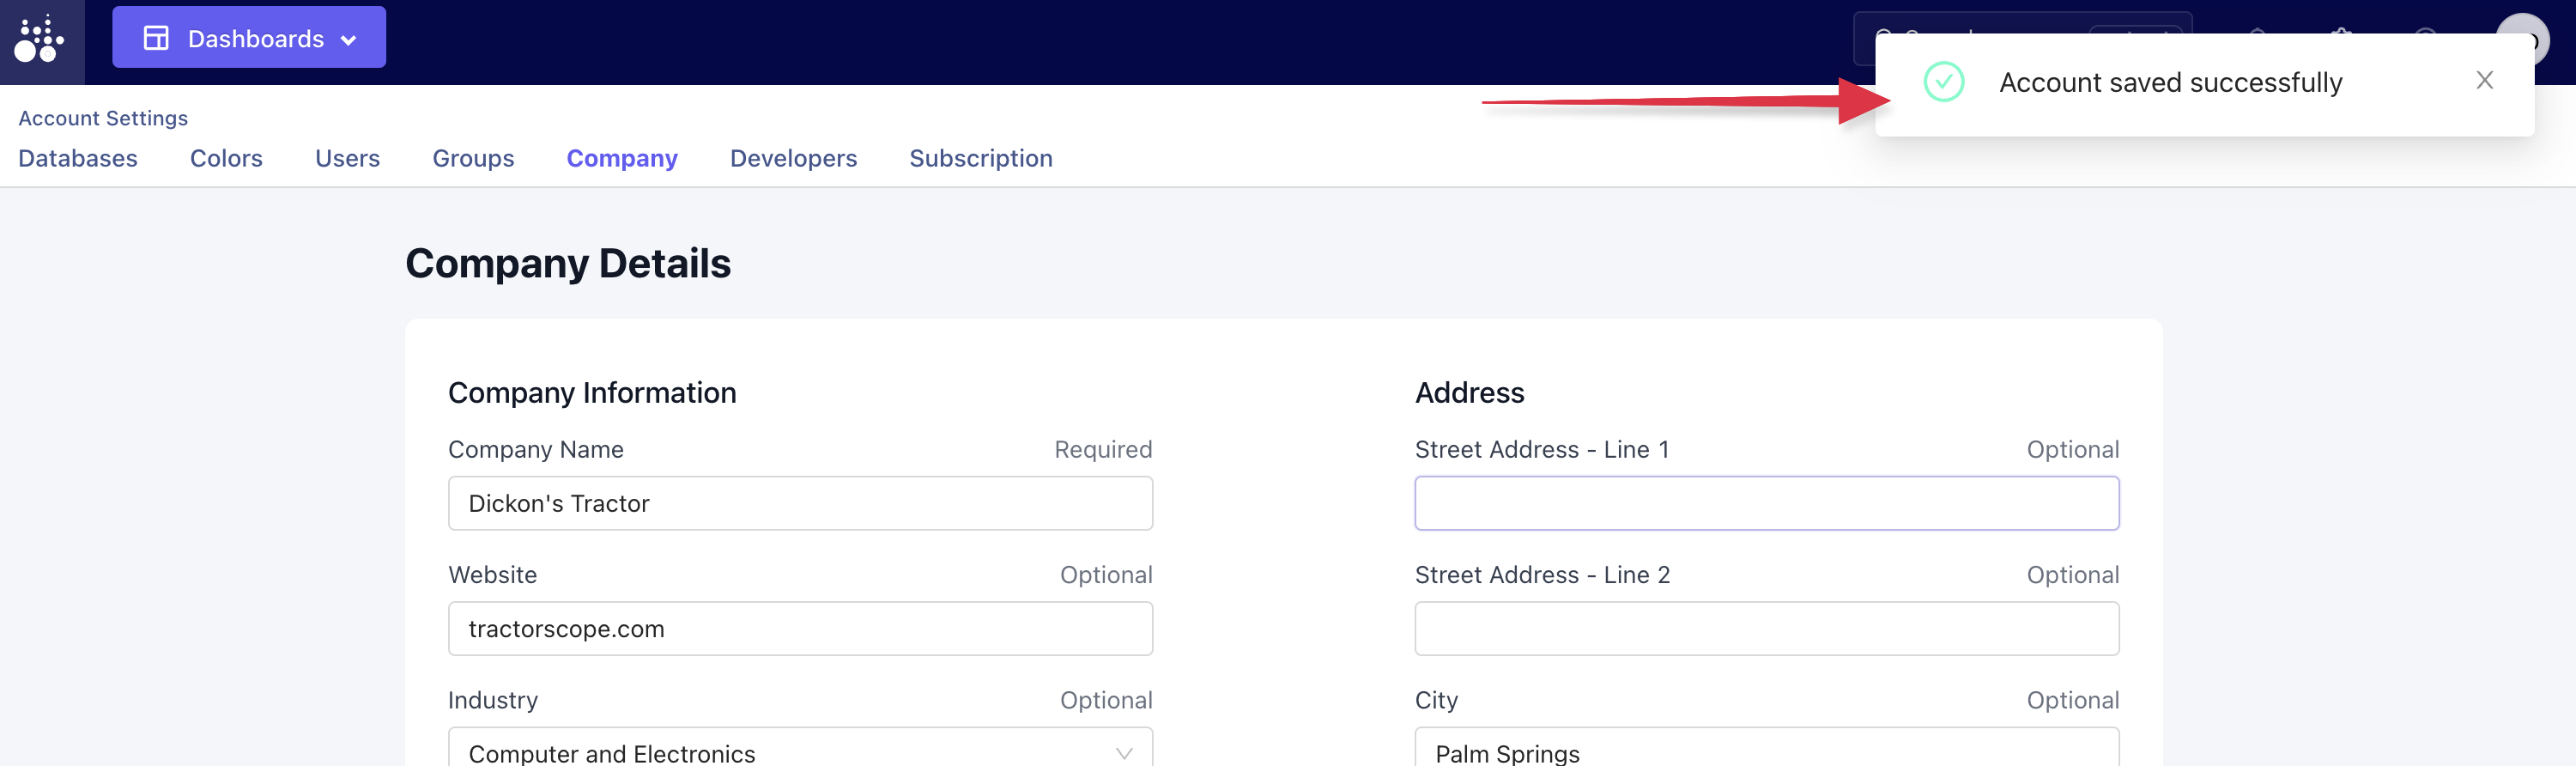The height and width of the screenshot is (766, 2576).
Task: Click the Dashboards layout grid icon
Action: coord(156,38)
